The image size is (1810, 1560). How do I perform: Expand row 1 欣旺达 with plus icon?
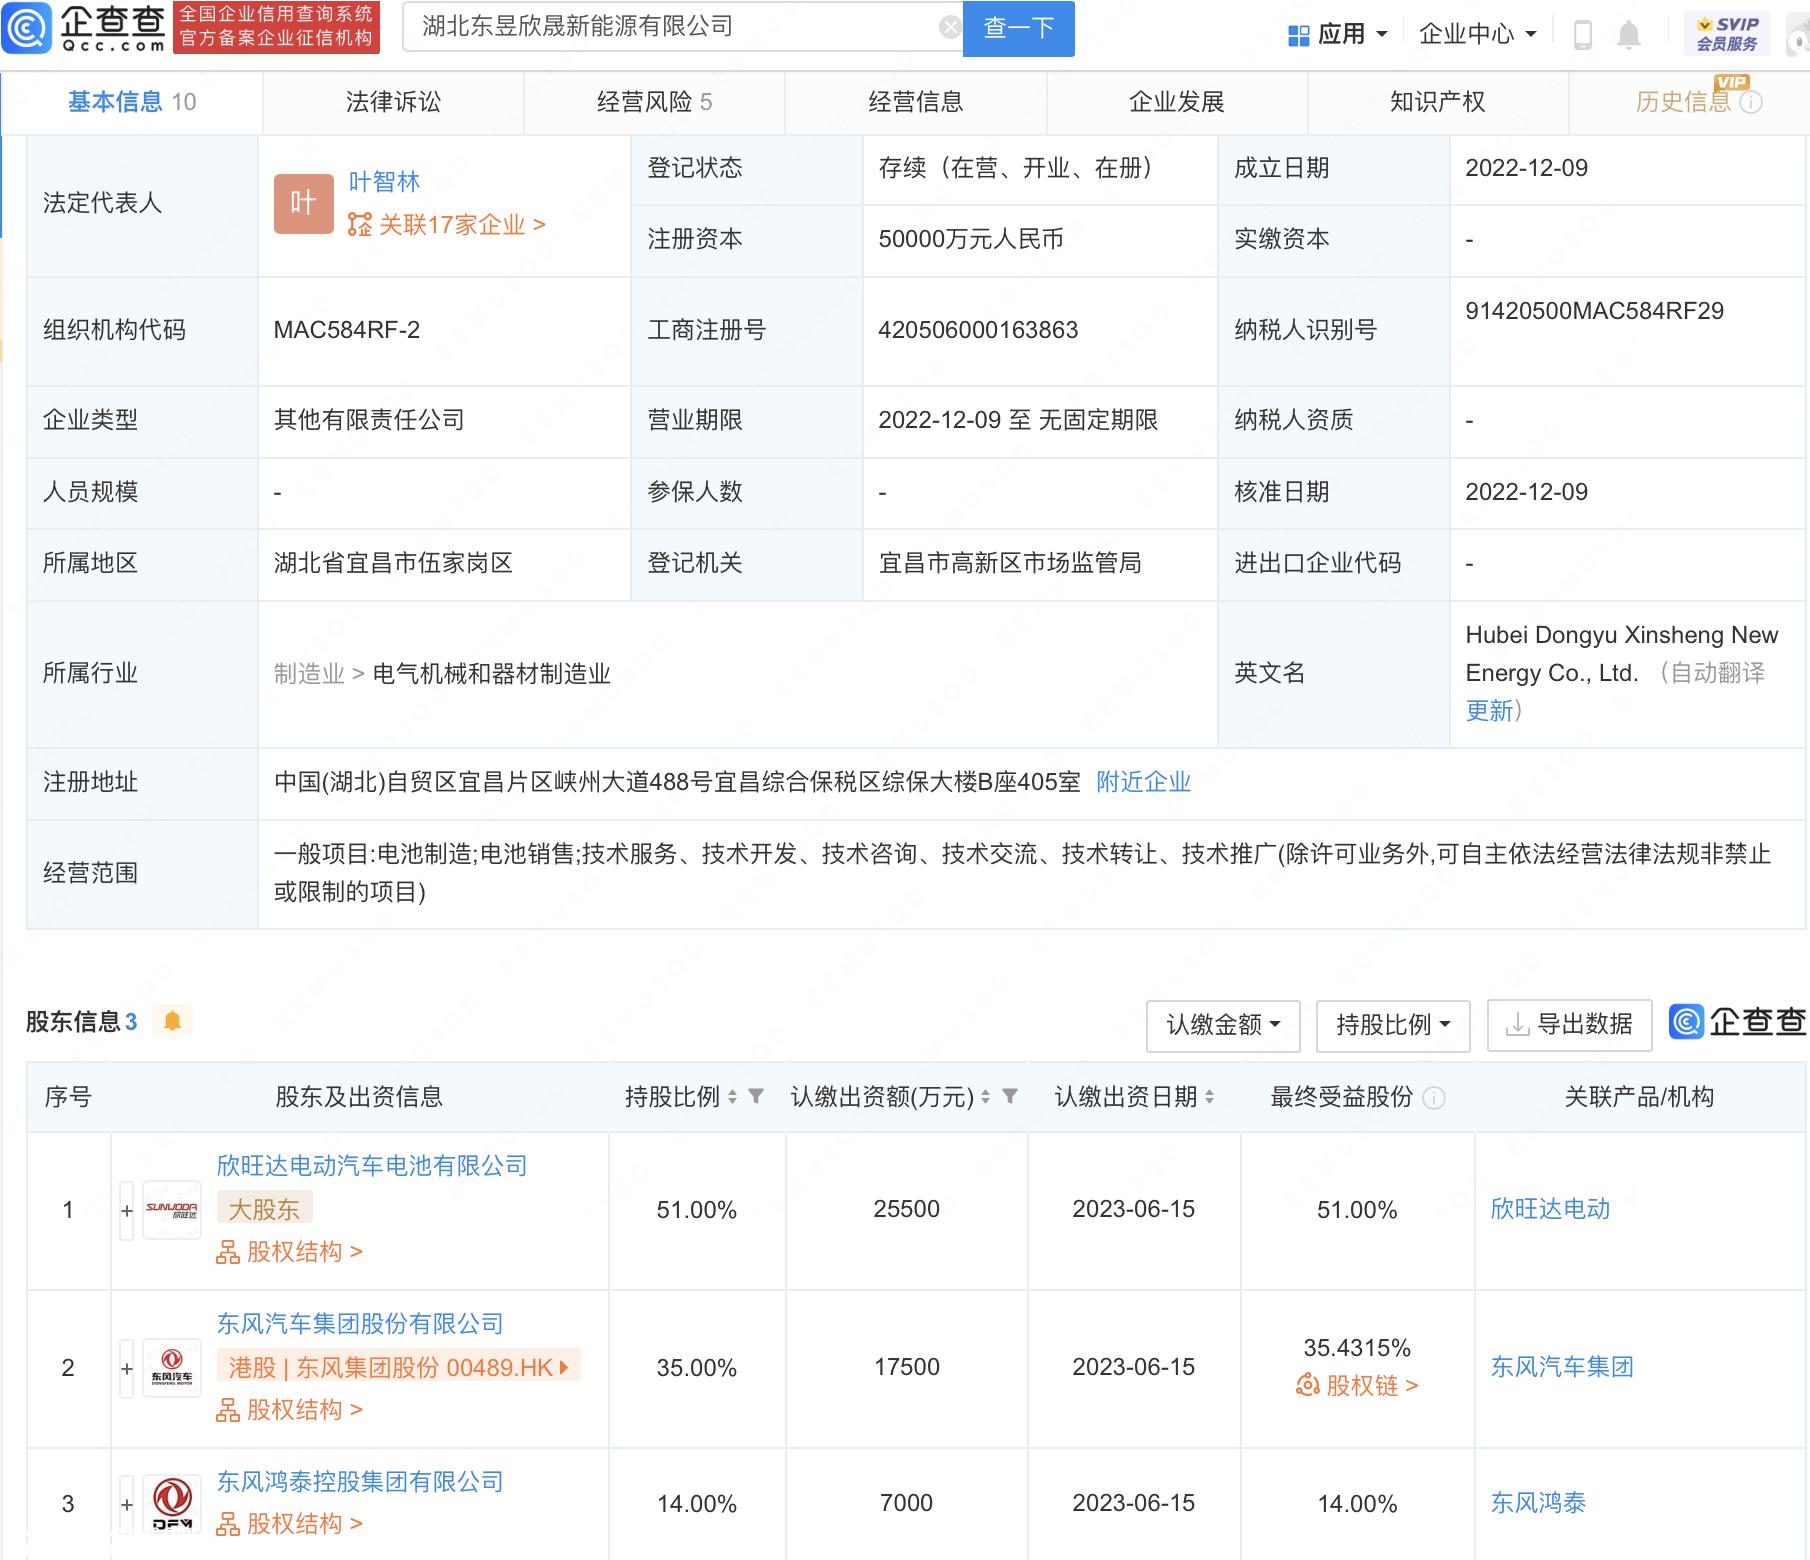(x=127, y=1210)
